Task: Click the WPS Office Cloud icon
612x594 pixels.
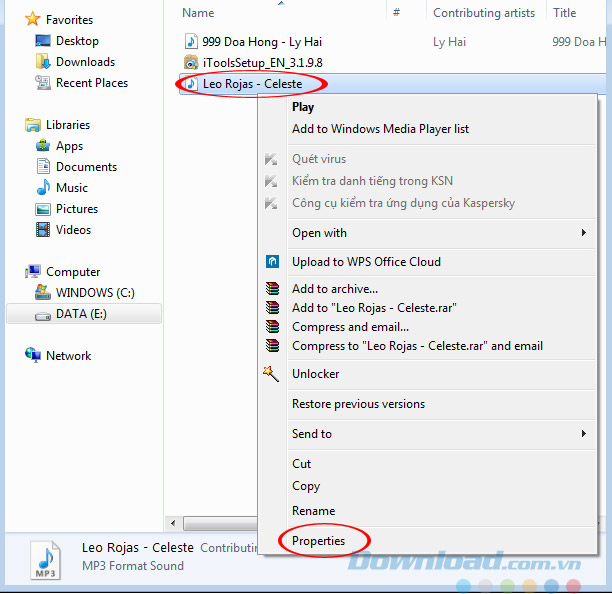Action: pos(272,261)
